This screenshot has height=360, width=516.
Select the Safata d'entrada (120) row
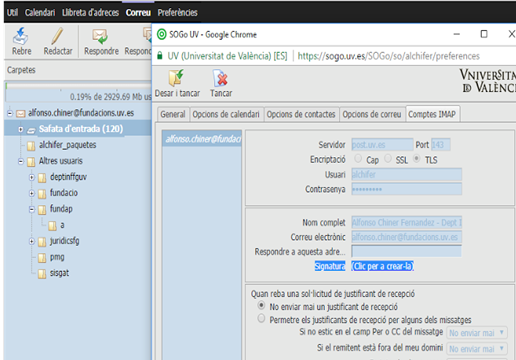coord(78,129)
